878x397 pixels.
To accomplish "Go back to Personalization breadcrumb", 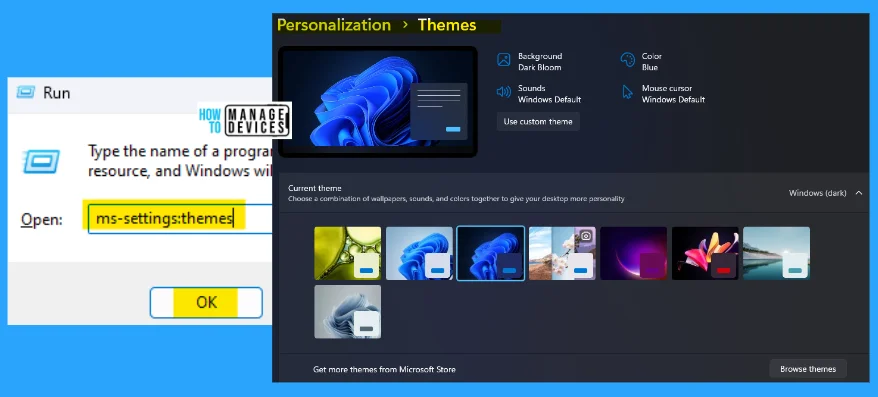I will tap(334, 25).
